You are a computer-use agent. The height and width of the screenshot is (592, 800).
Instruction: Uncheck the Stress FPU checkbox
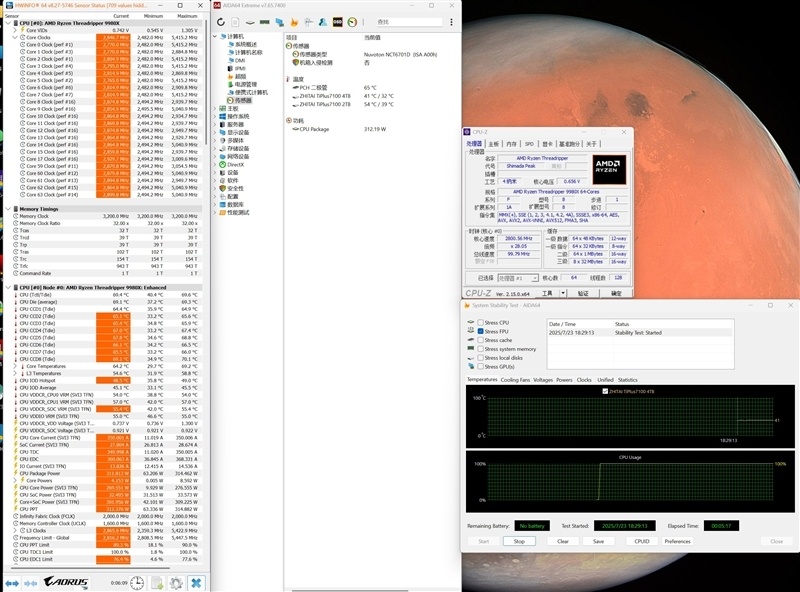coord(481,331)
